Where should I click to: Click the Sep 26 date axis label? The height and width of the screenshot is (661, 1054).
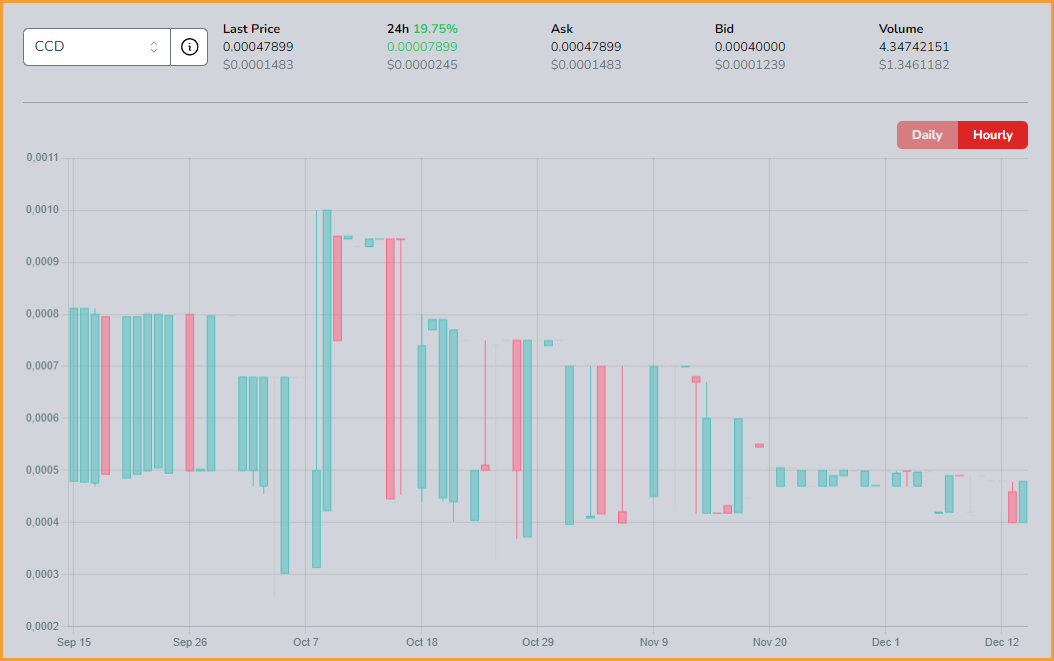click(x=190, y=642)
